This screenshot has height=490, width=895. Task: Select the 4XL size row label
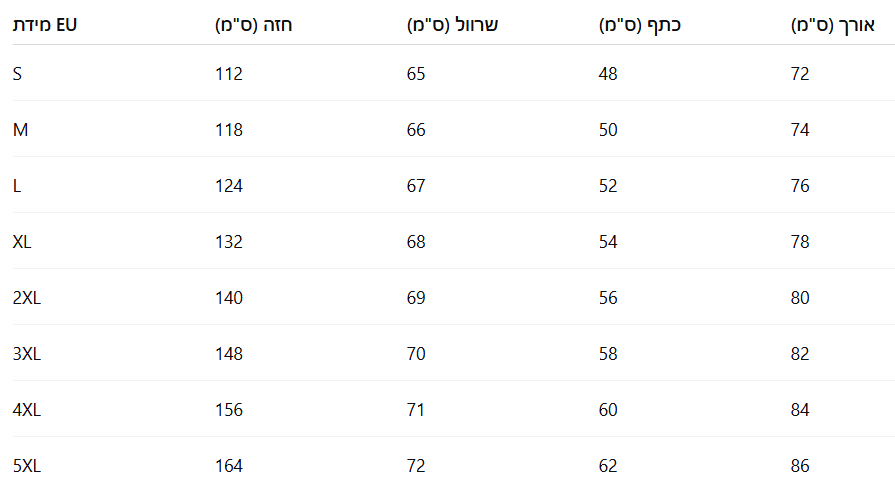(x=27, y=410)
